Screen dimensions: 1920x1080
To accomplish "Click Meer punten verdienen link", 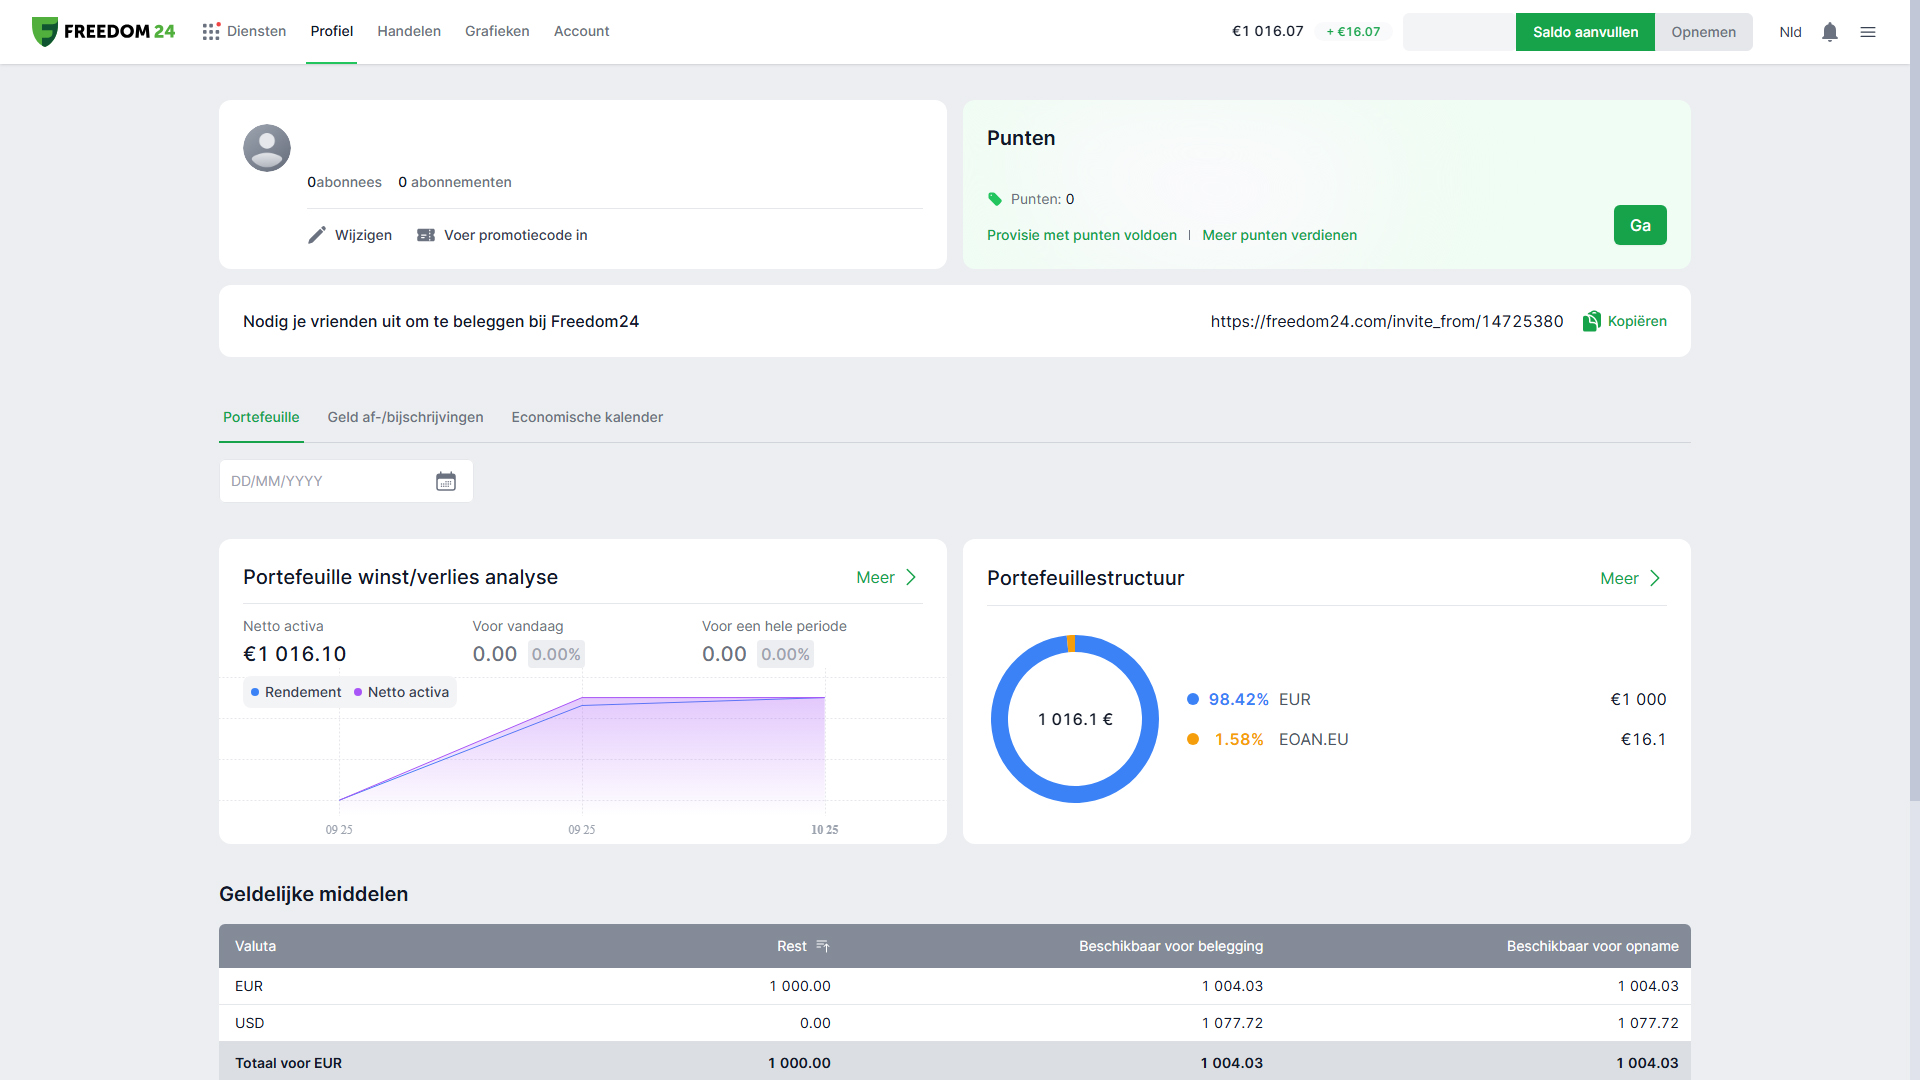I will click(x=1279, y=235).
